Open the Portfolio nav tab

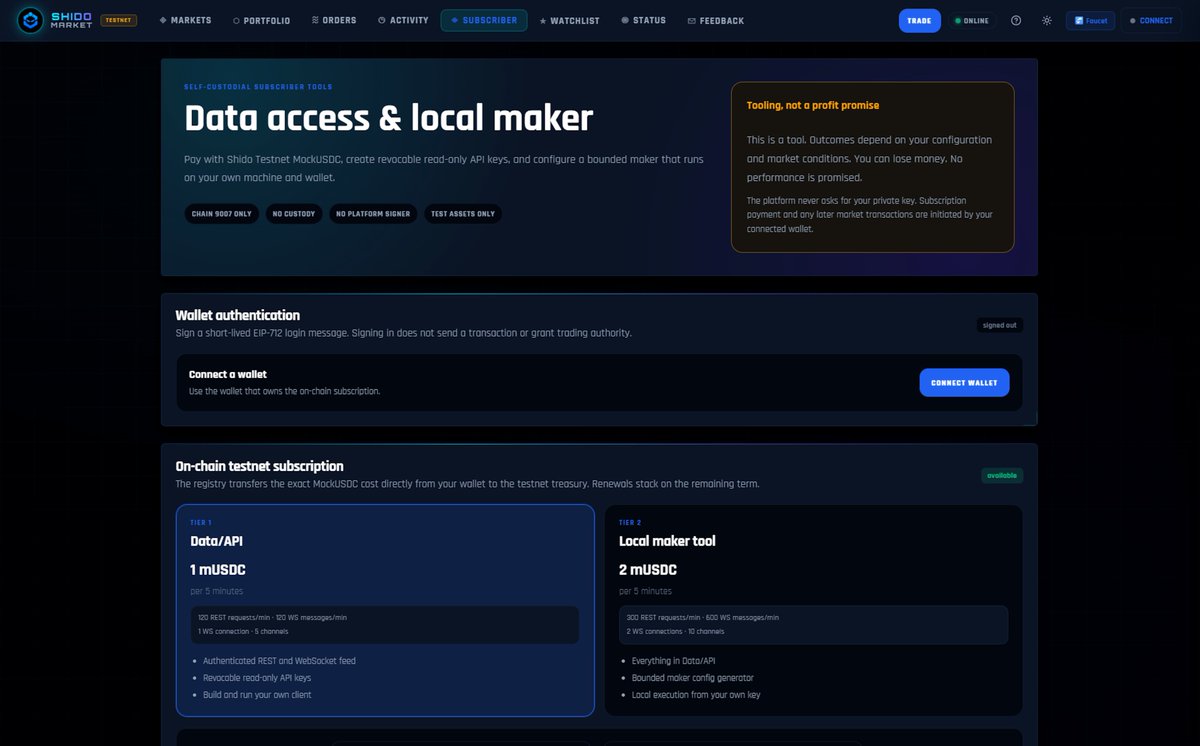[261, 20]
